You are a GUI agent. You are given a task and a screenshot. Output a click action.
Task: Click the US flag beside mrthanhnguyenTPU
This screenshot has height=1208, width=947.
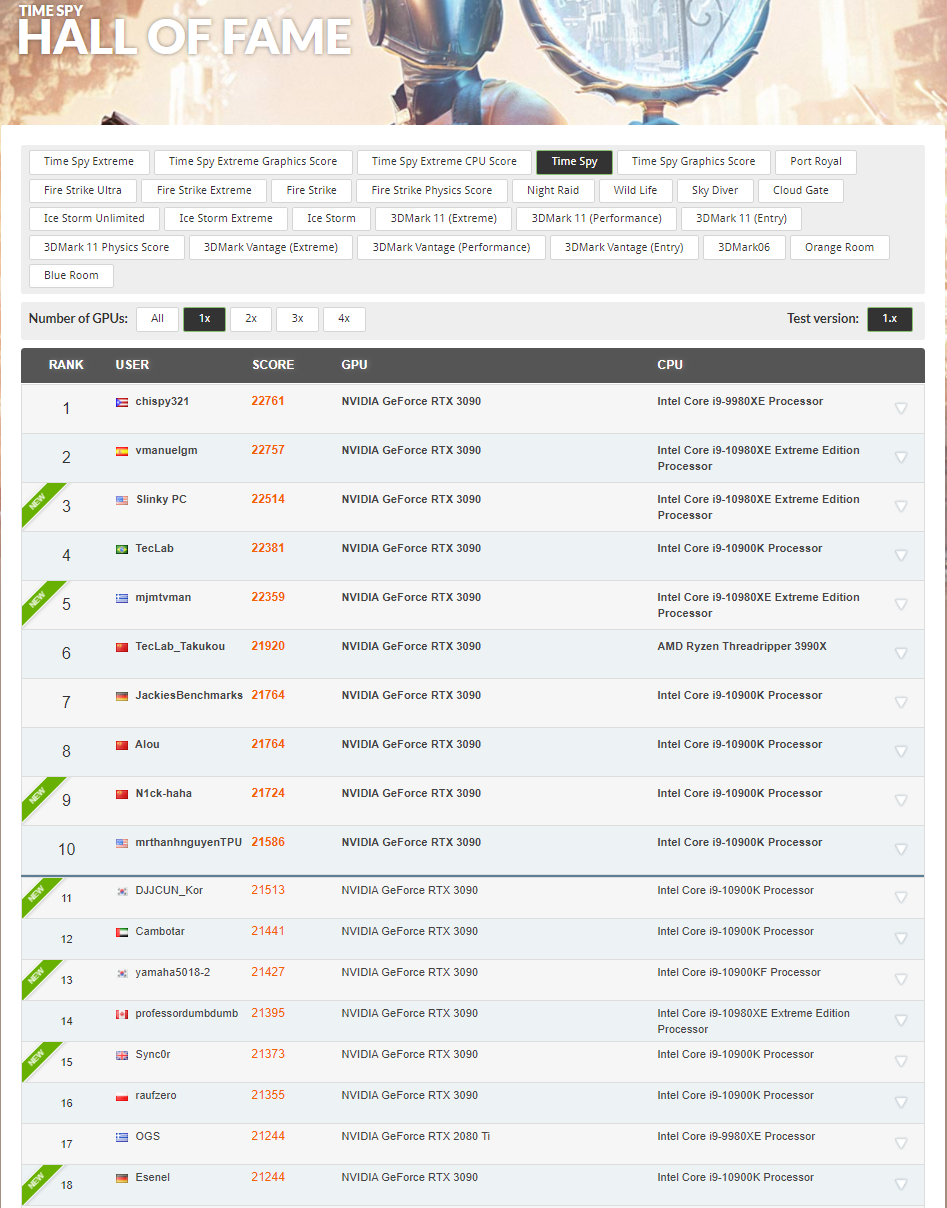(x=122, y=843)
